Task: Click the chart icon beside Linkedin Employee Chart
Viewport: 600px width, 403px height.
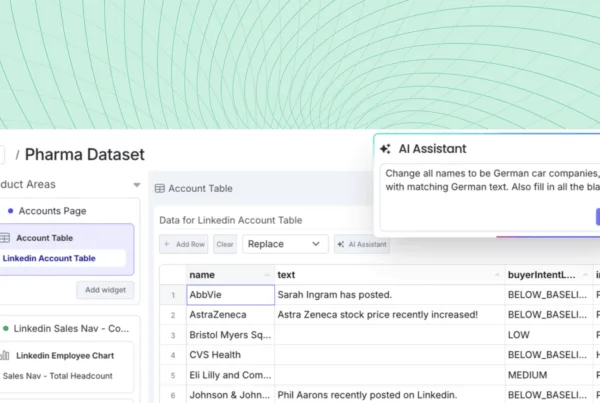Action: click(5, 355)
